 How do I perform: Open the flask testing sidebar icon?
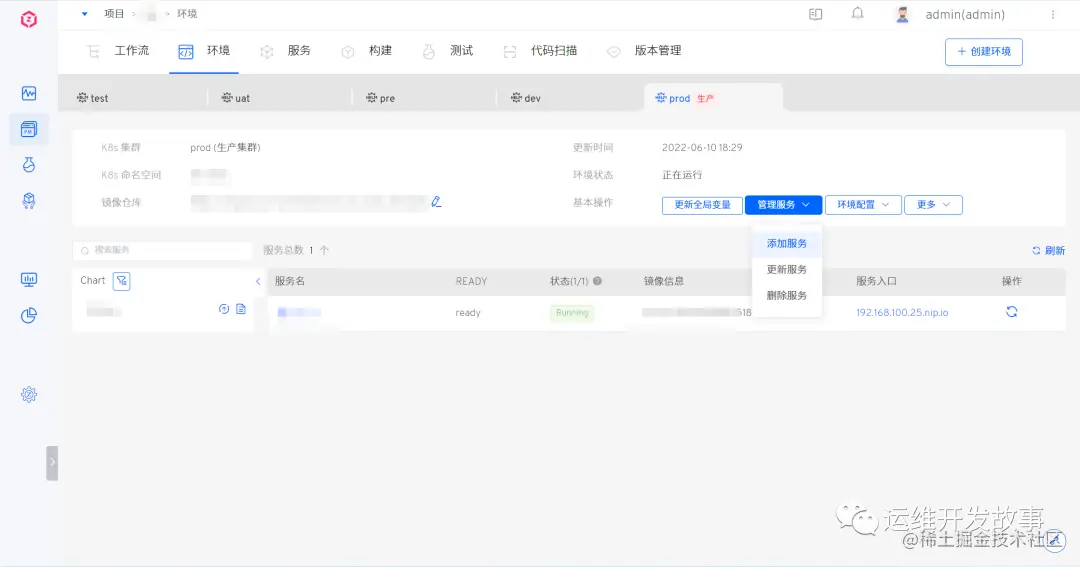(29, 165)
